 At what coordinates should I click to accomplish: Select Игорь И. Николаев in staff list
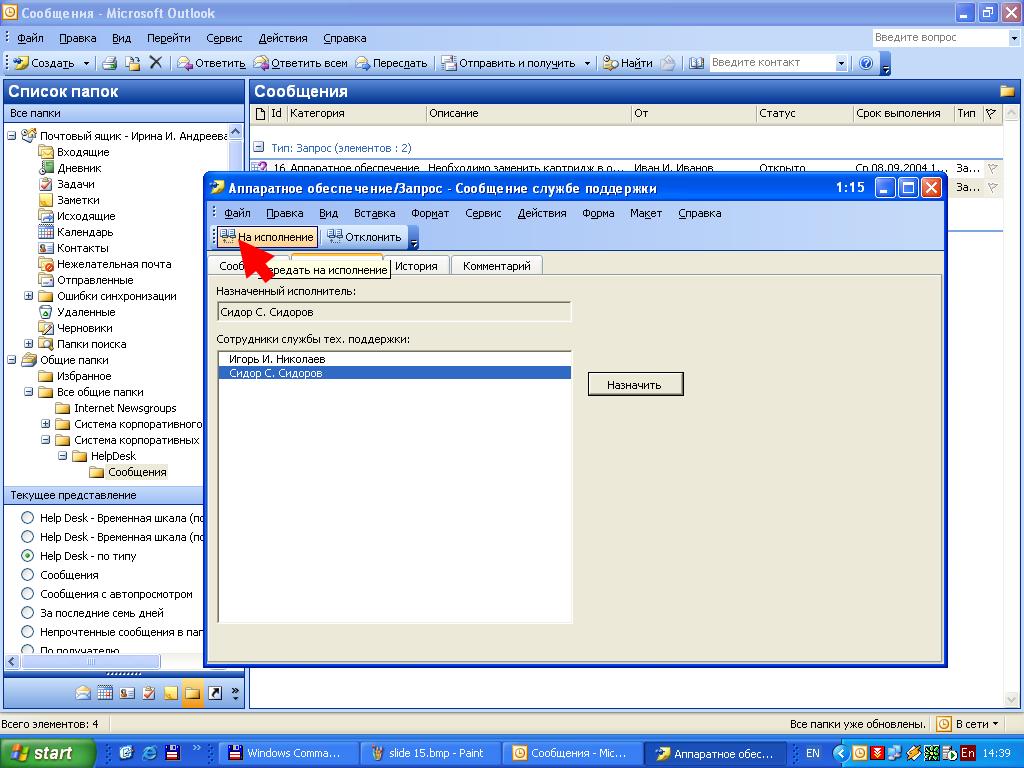point(394,359)
